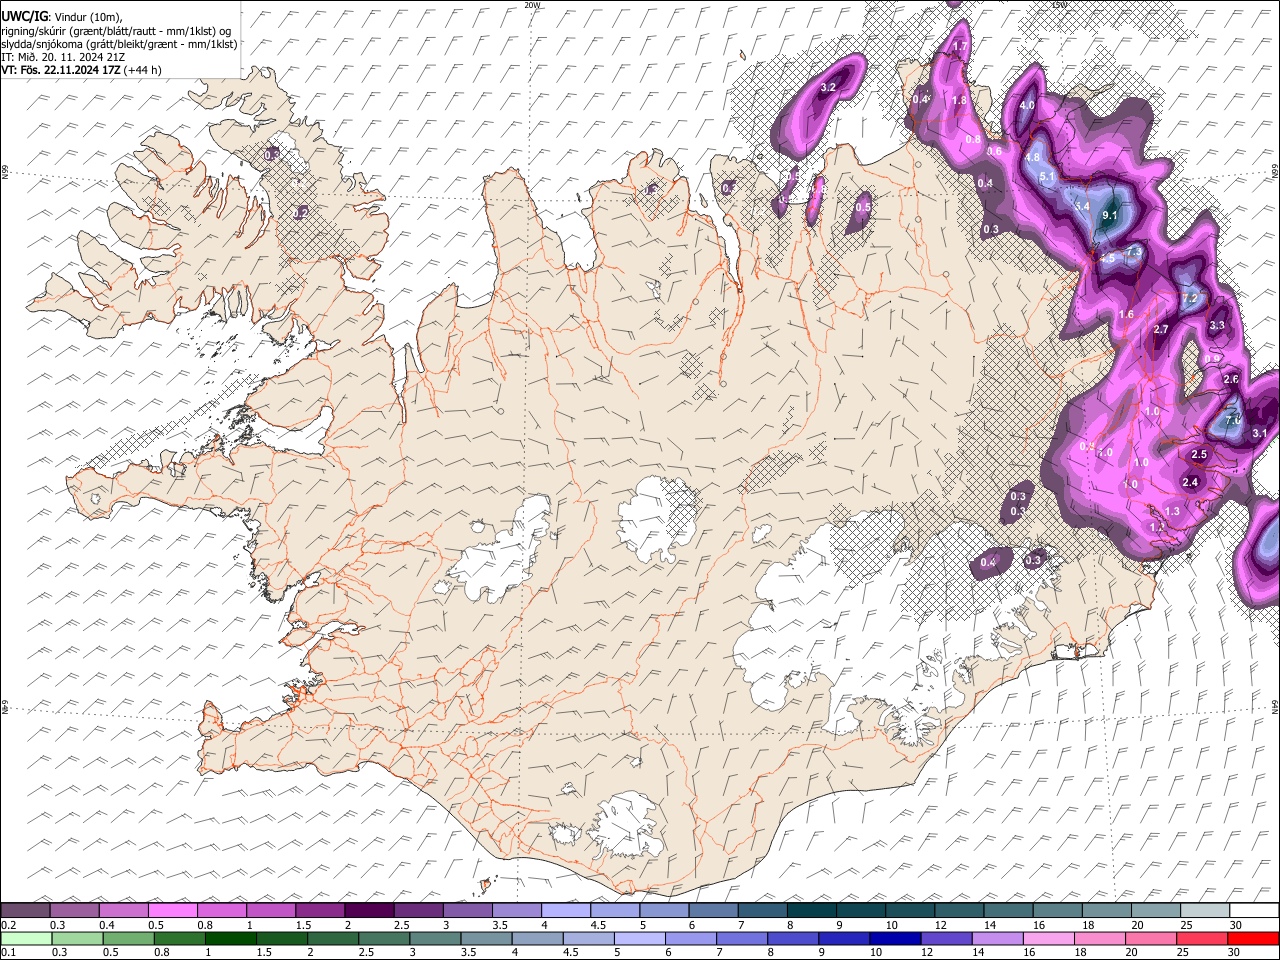Select the 9.1 precipitation peak value
1280x960 pixels.
coord(1109,215)
